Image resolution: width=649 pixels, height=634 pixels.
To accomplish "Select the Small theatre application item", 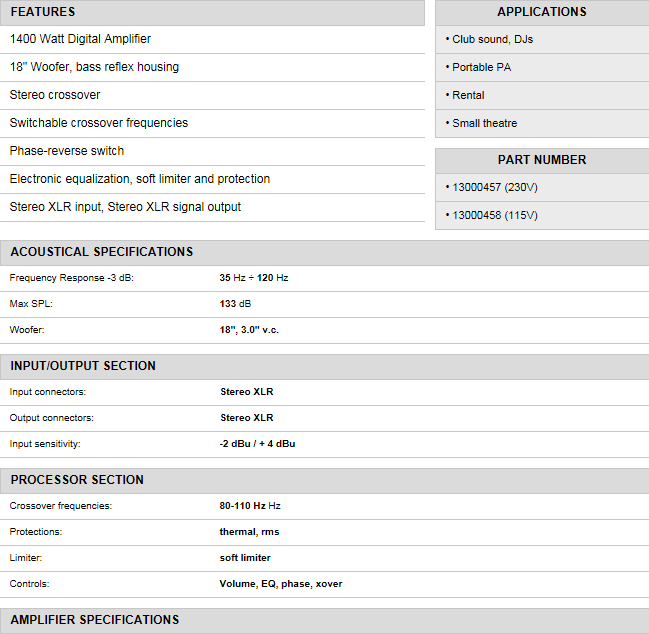I will pyautogui.click(x=484, y=123).
